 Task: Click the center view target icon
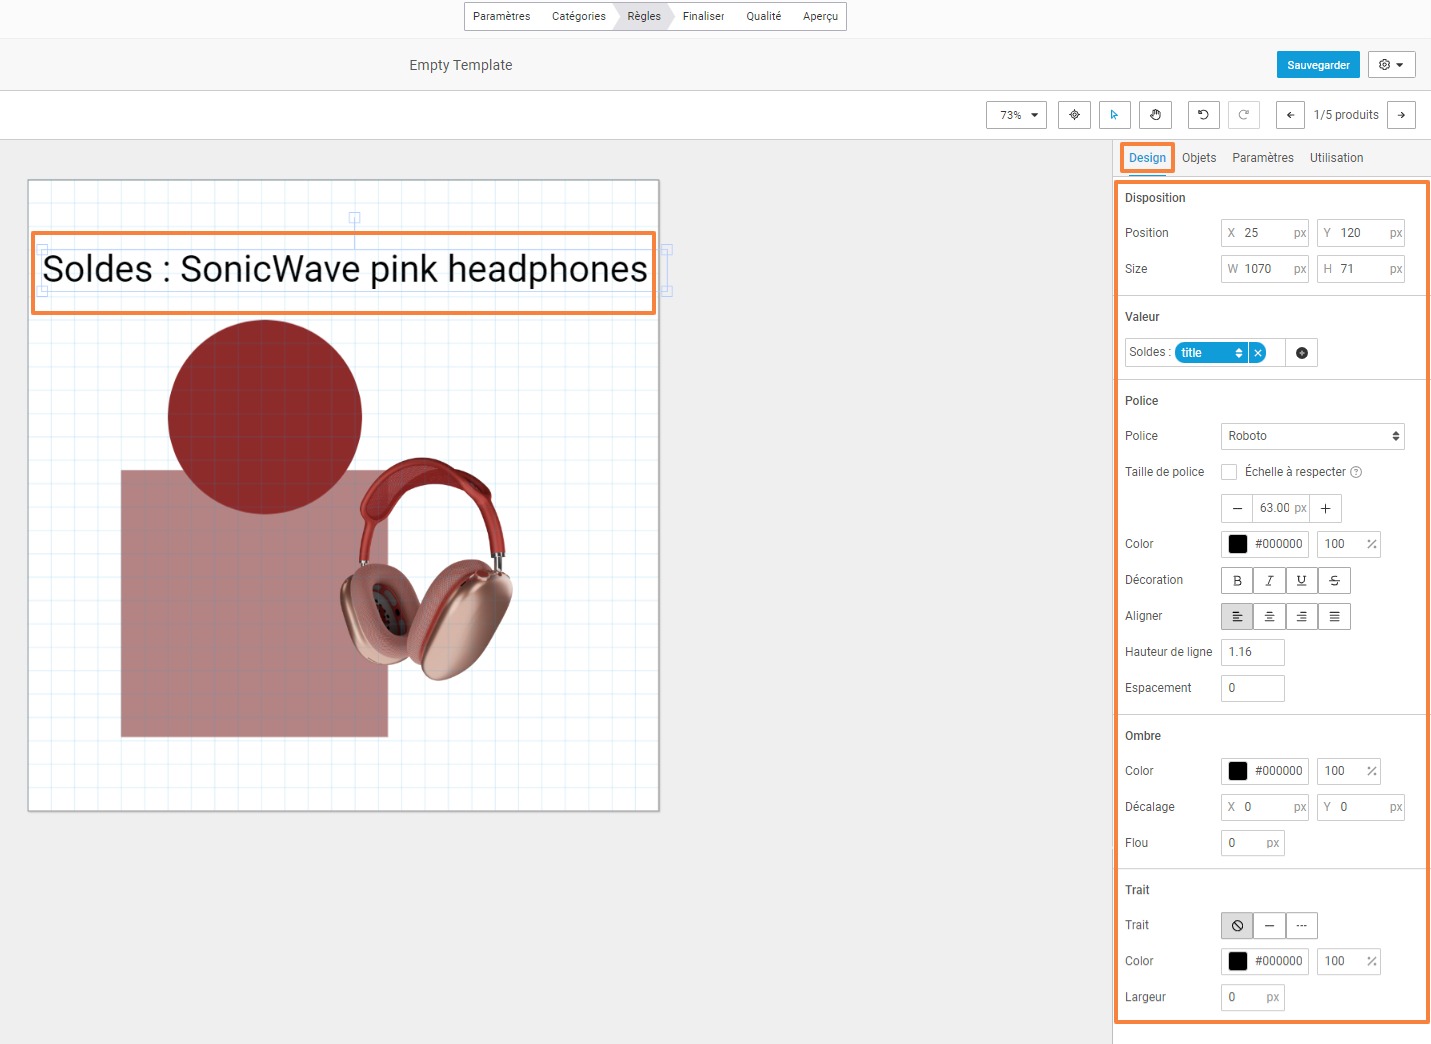point(1074,115)
